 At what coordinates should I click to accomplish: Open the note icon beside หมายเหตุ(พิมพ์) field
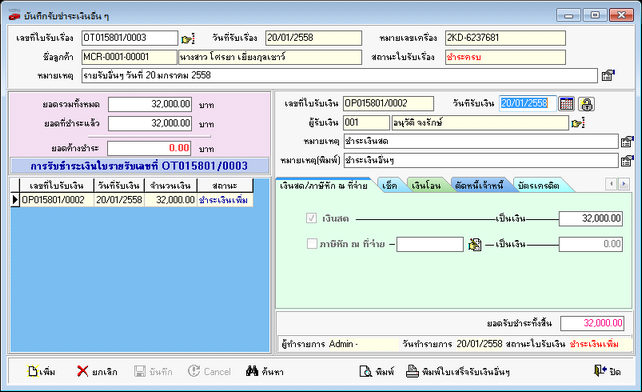627,161
